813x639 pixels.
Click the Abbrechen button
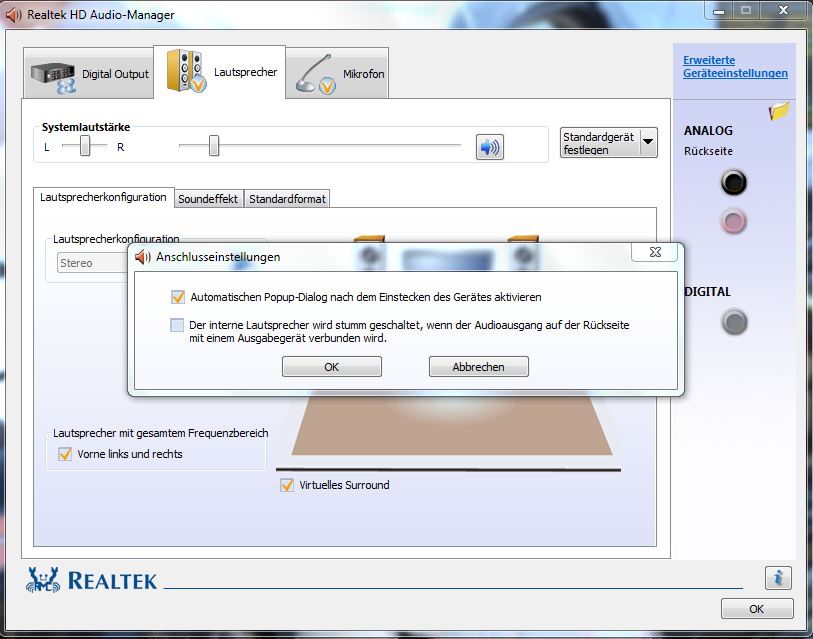click(x=479, y=367)
